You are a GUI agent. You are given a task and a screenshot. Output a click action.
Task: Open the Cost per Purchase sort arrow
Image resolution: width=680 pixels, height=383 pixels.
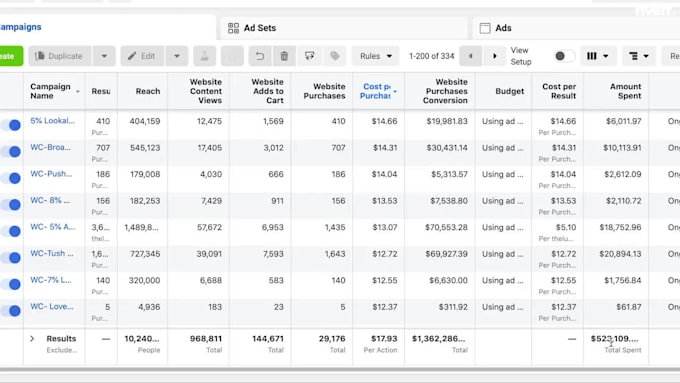pyautogui.click(x=395, y=92)
